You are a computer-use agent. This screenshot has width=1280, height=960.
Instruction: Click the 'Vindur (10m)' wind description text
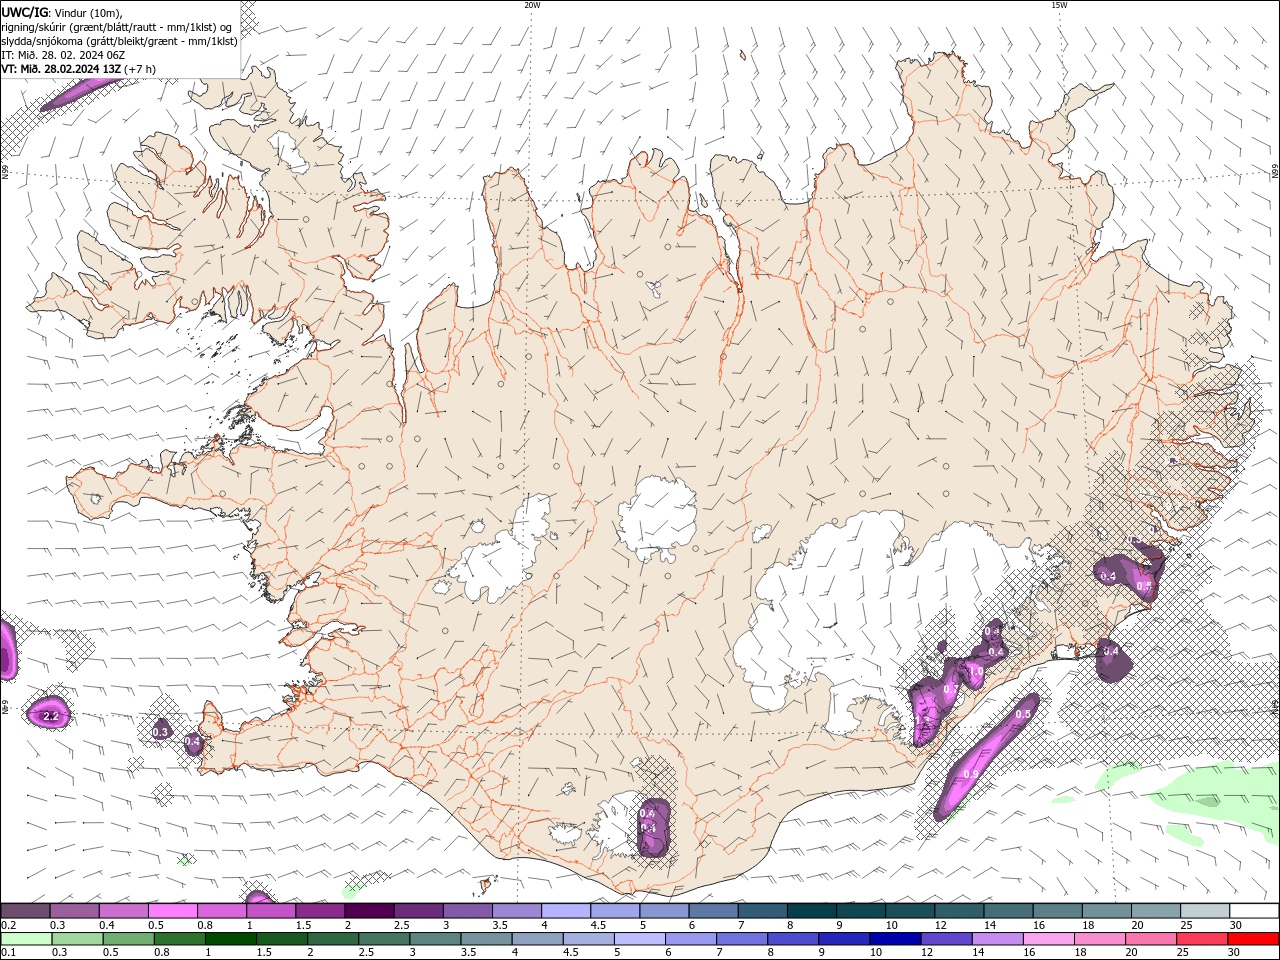point(89,12)
